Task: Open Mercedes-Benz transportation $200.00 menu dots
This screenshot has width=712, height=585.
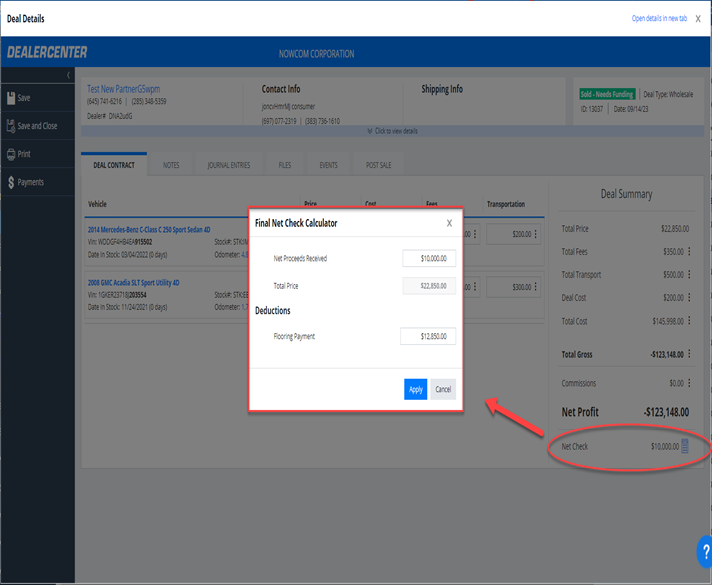Action: (x=536, y=234)
